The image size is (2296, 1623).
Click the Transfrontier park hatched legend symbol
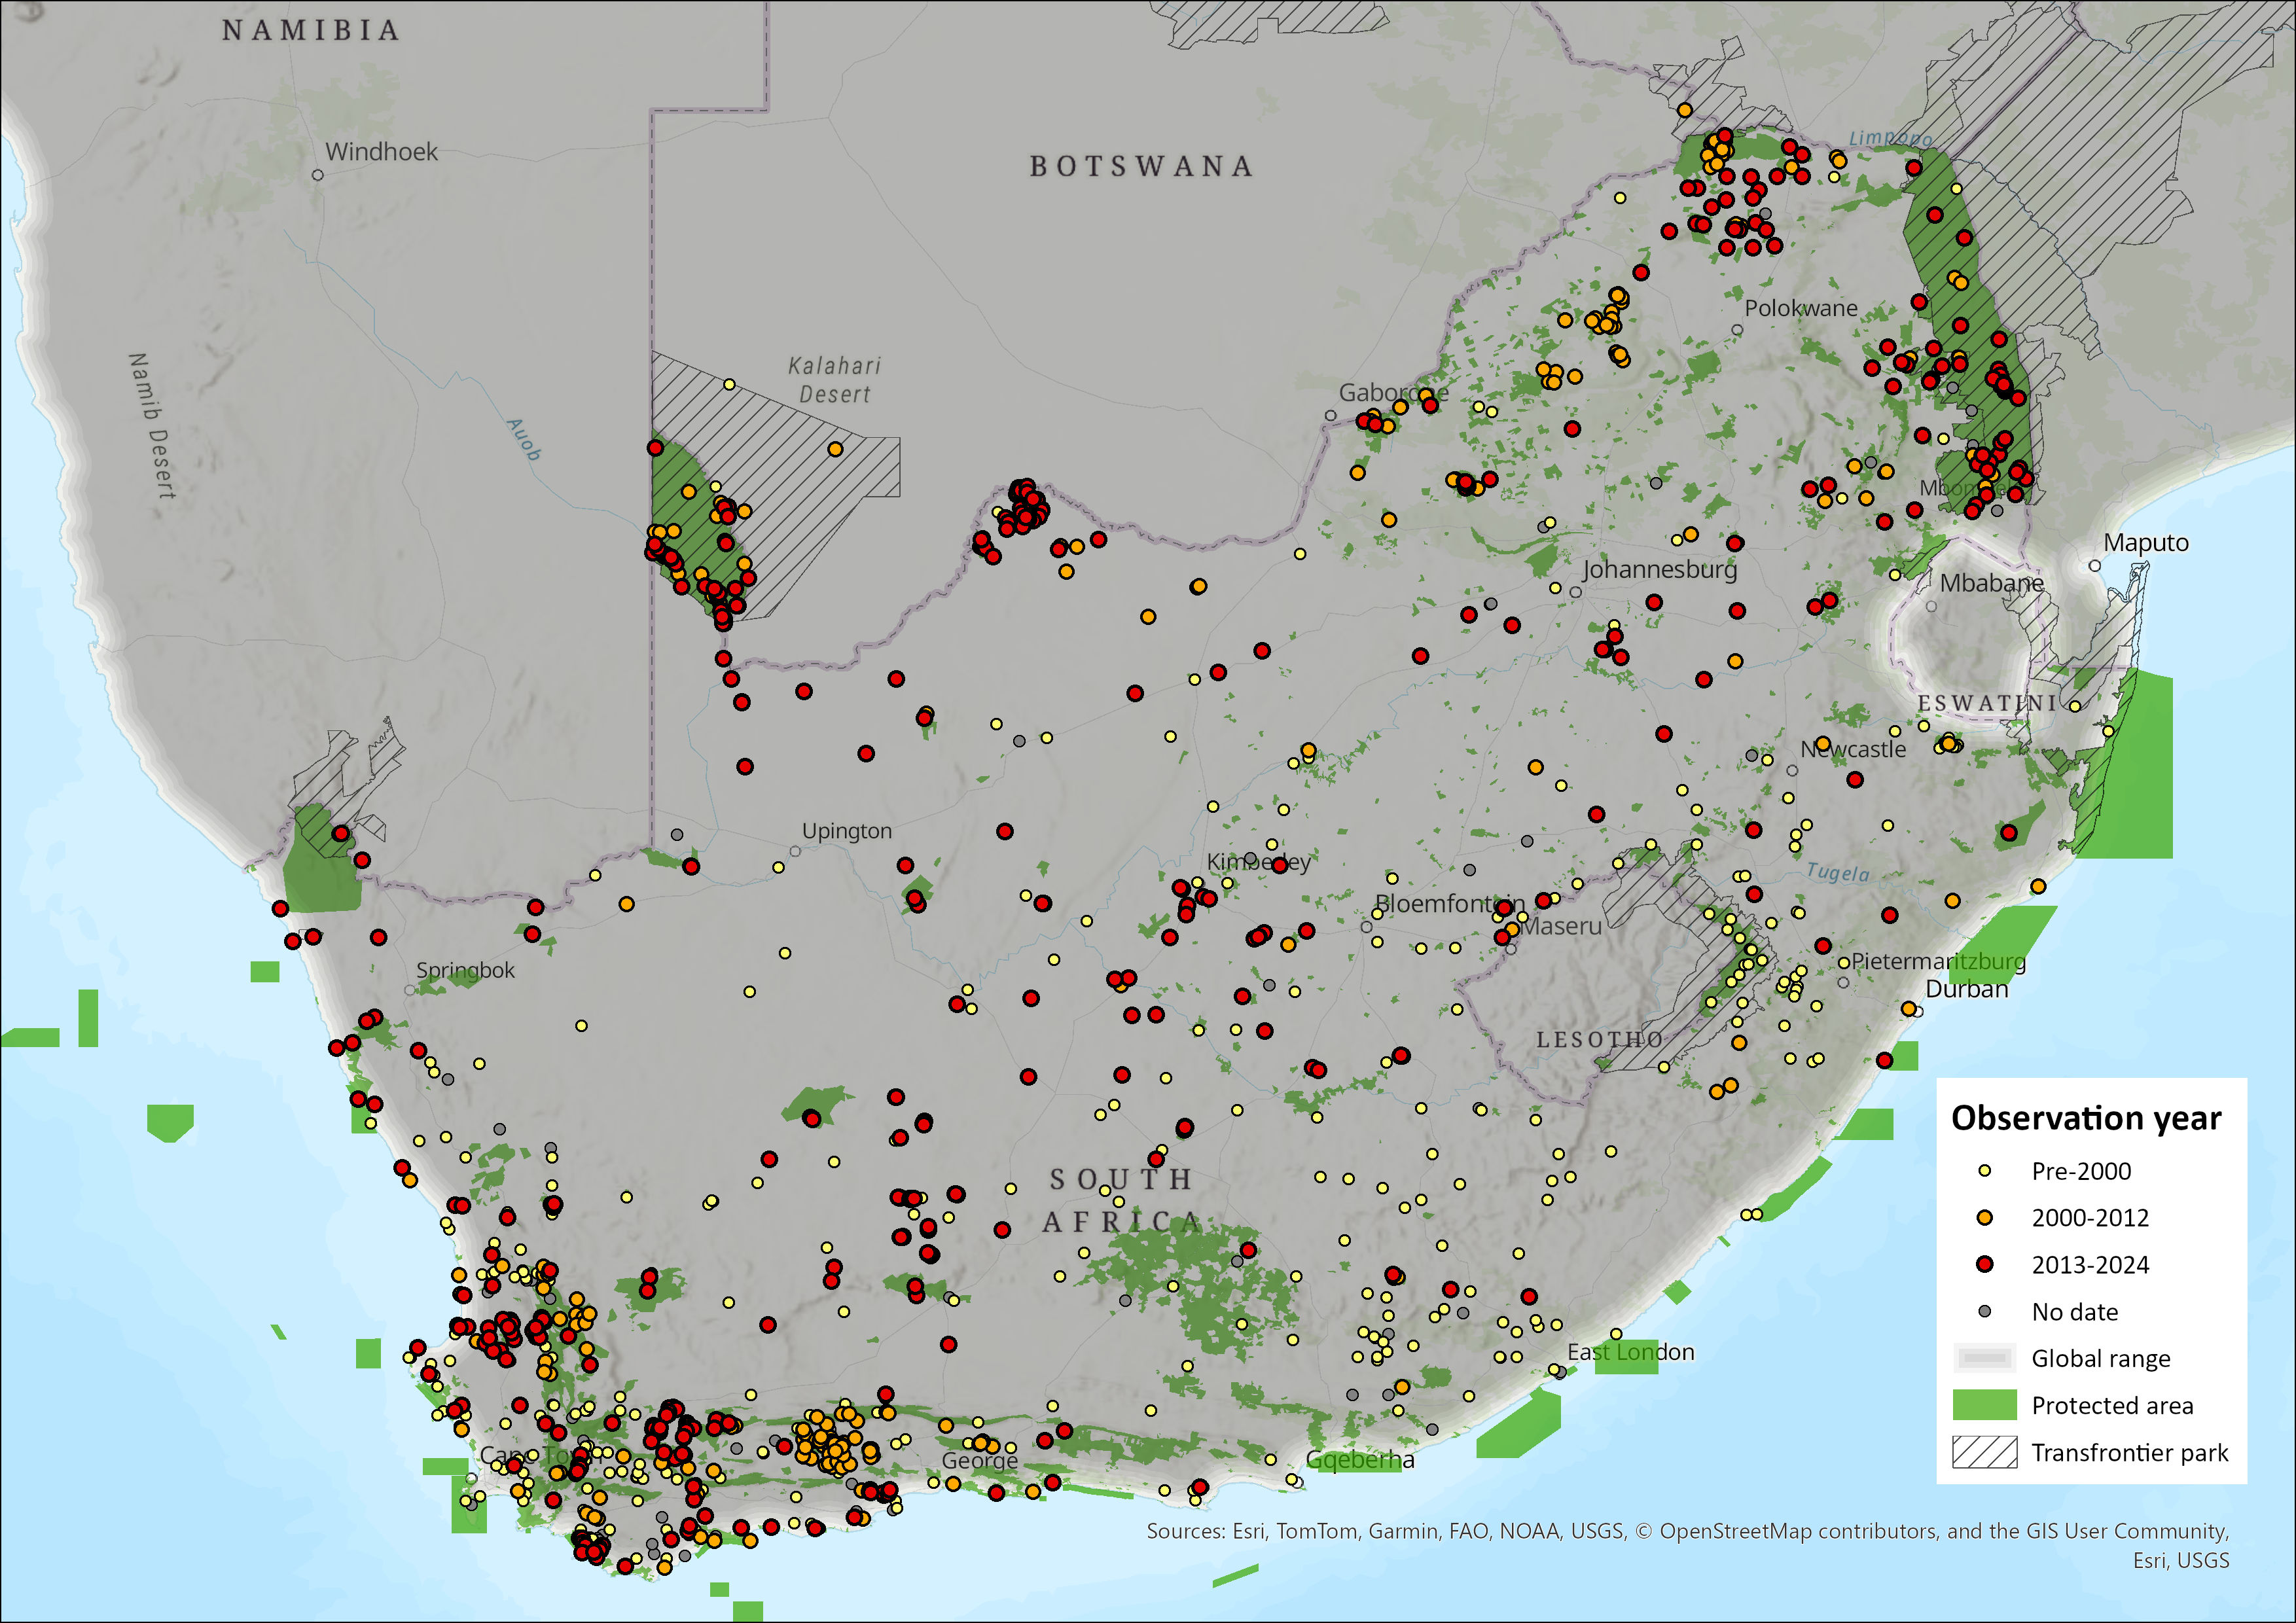(x=1984, y=1452)
